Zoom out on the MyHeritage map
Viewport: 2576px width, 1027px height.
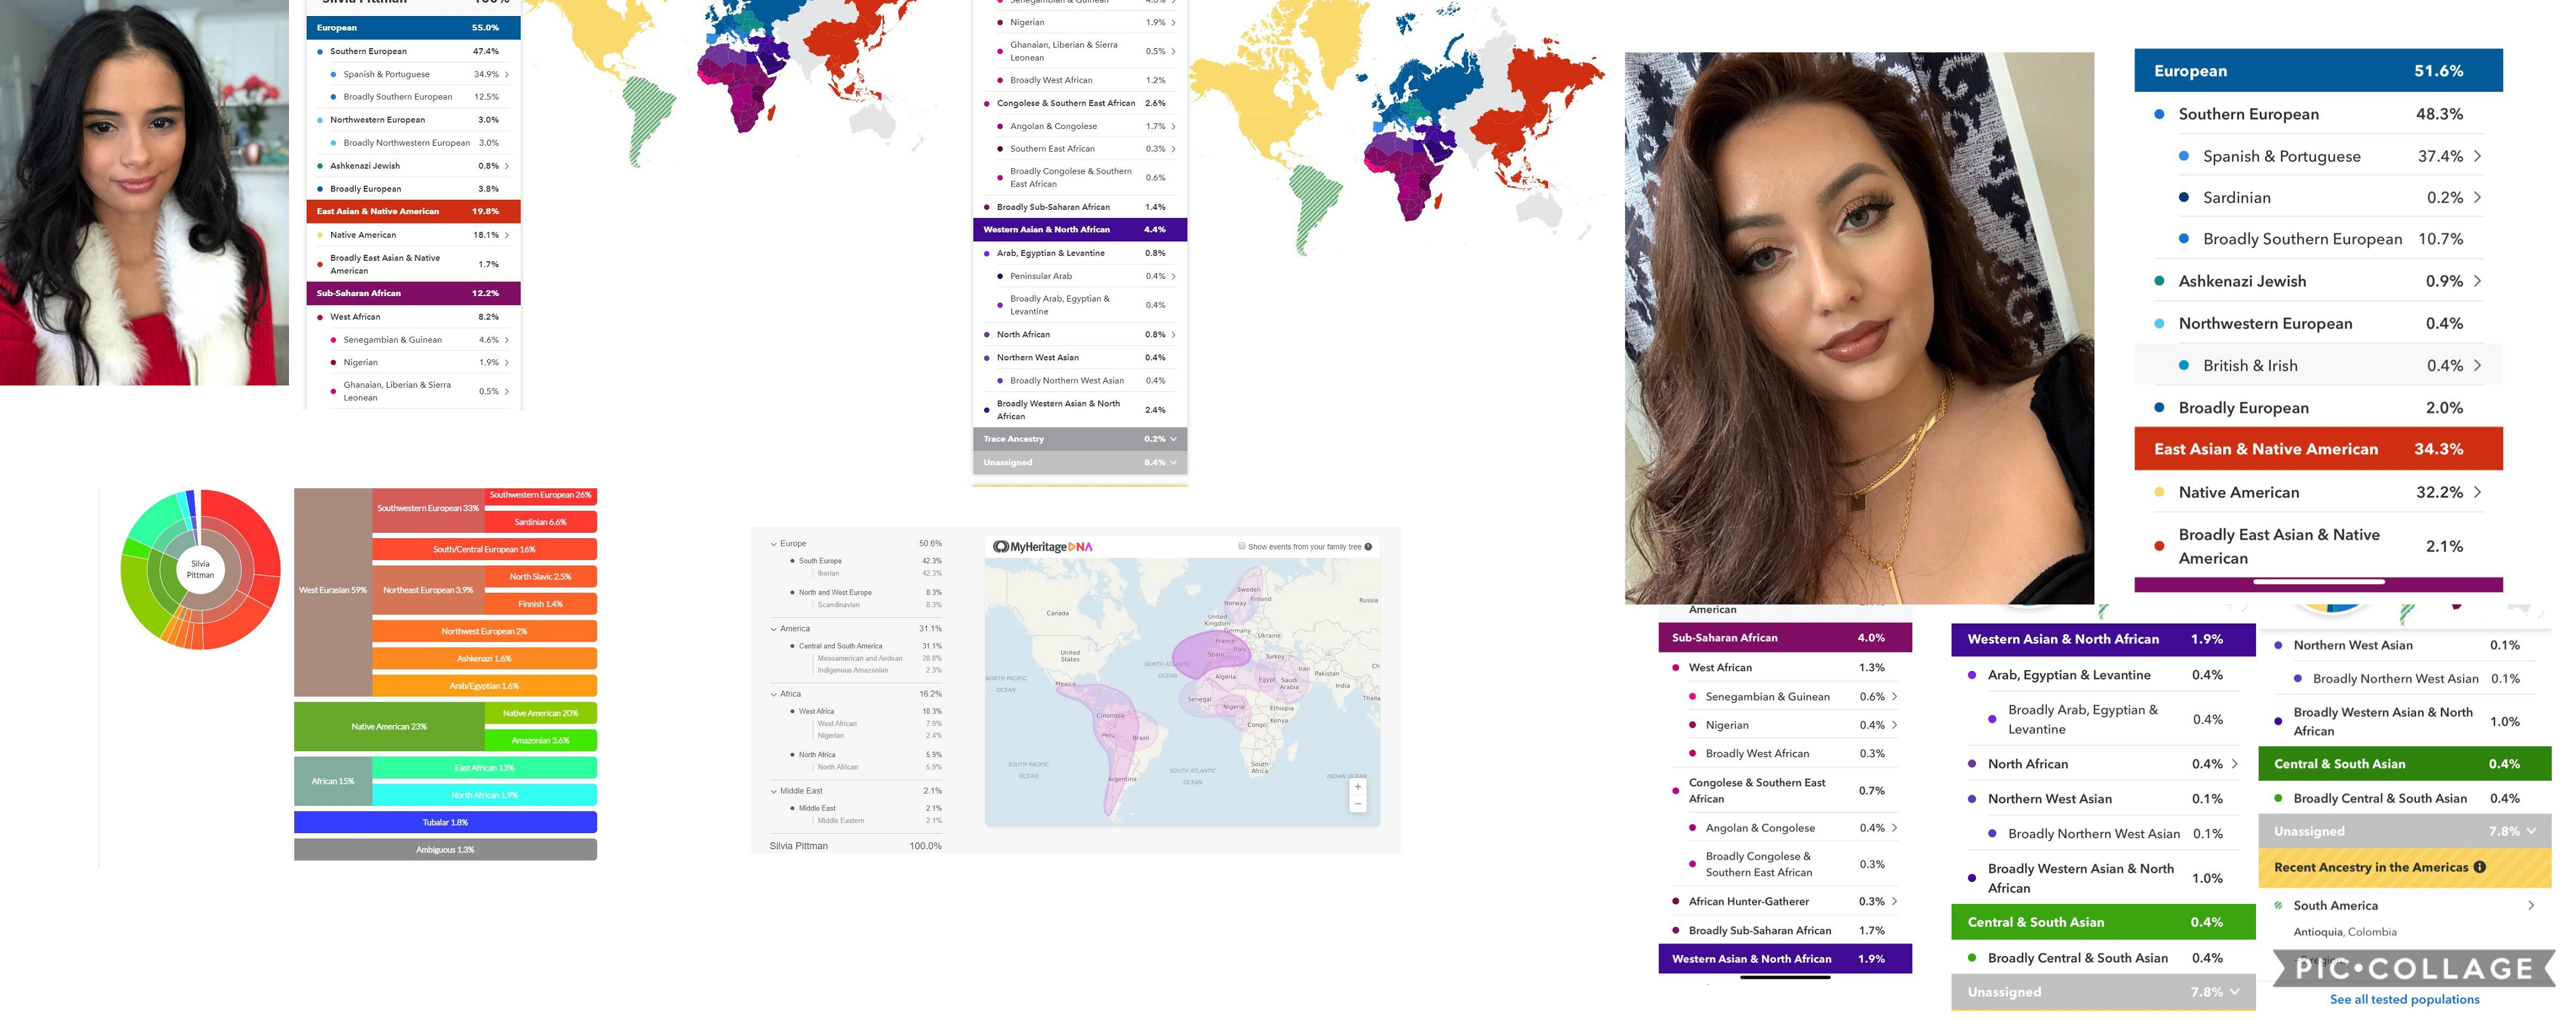tap(1357, 803)
